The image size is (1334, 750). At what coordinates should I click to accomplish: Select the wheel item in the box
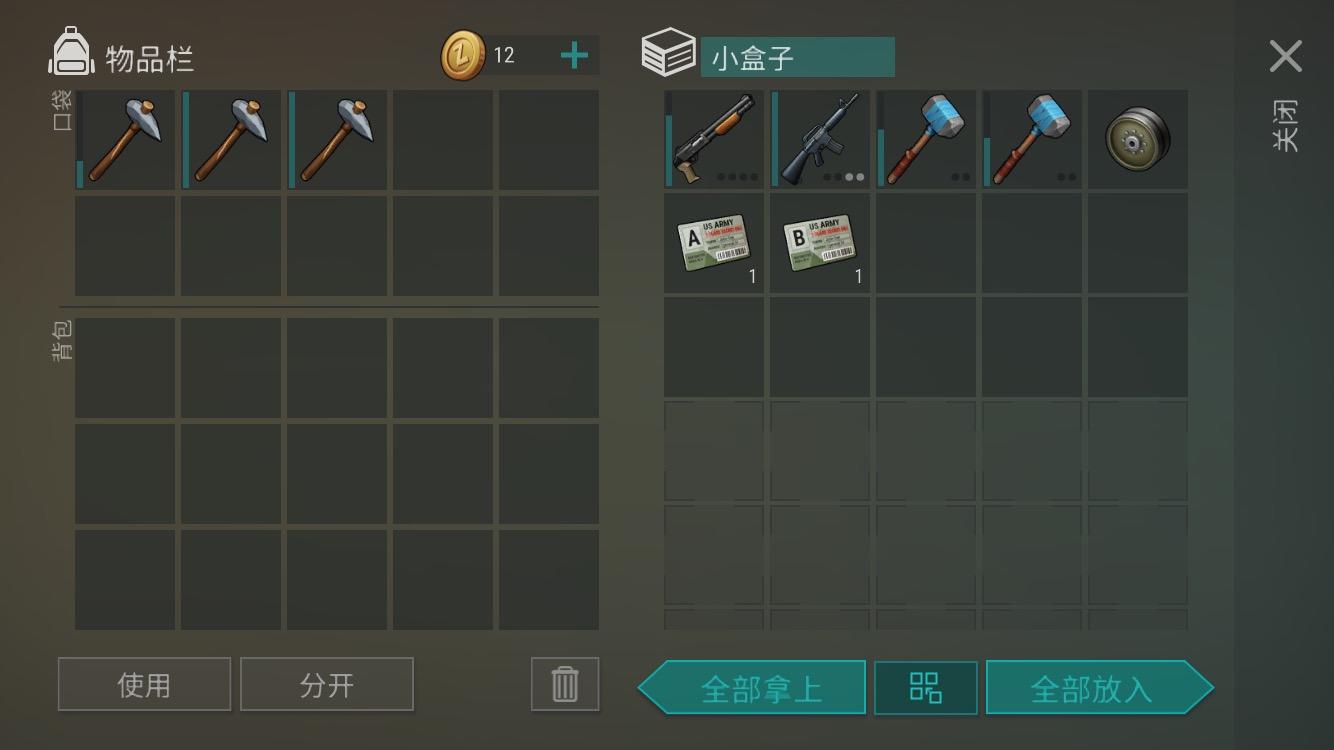(x=1138, y=139)
